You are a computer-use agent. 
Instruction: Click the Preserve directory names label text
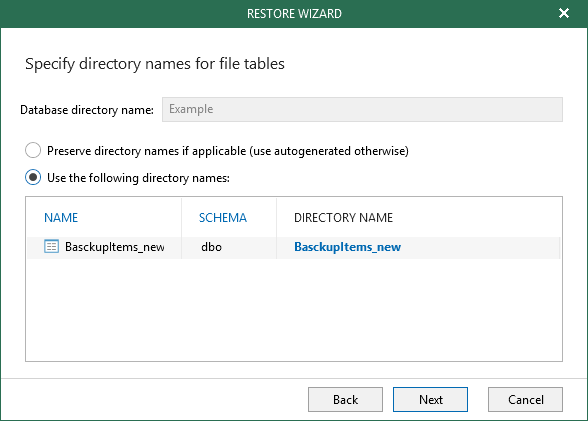click(228, 151)
